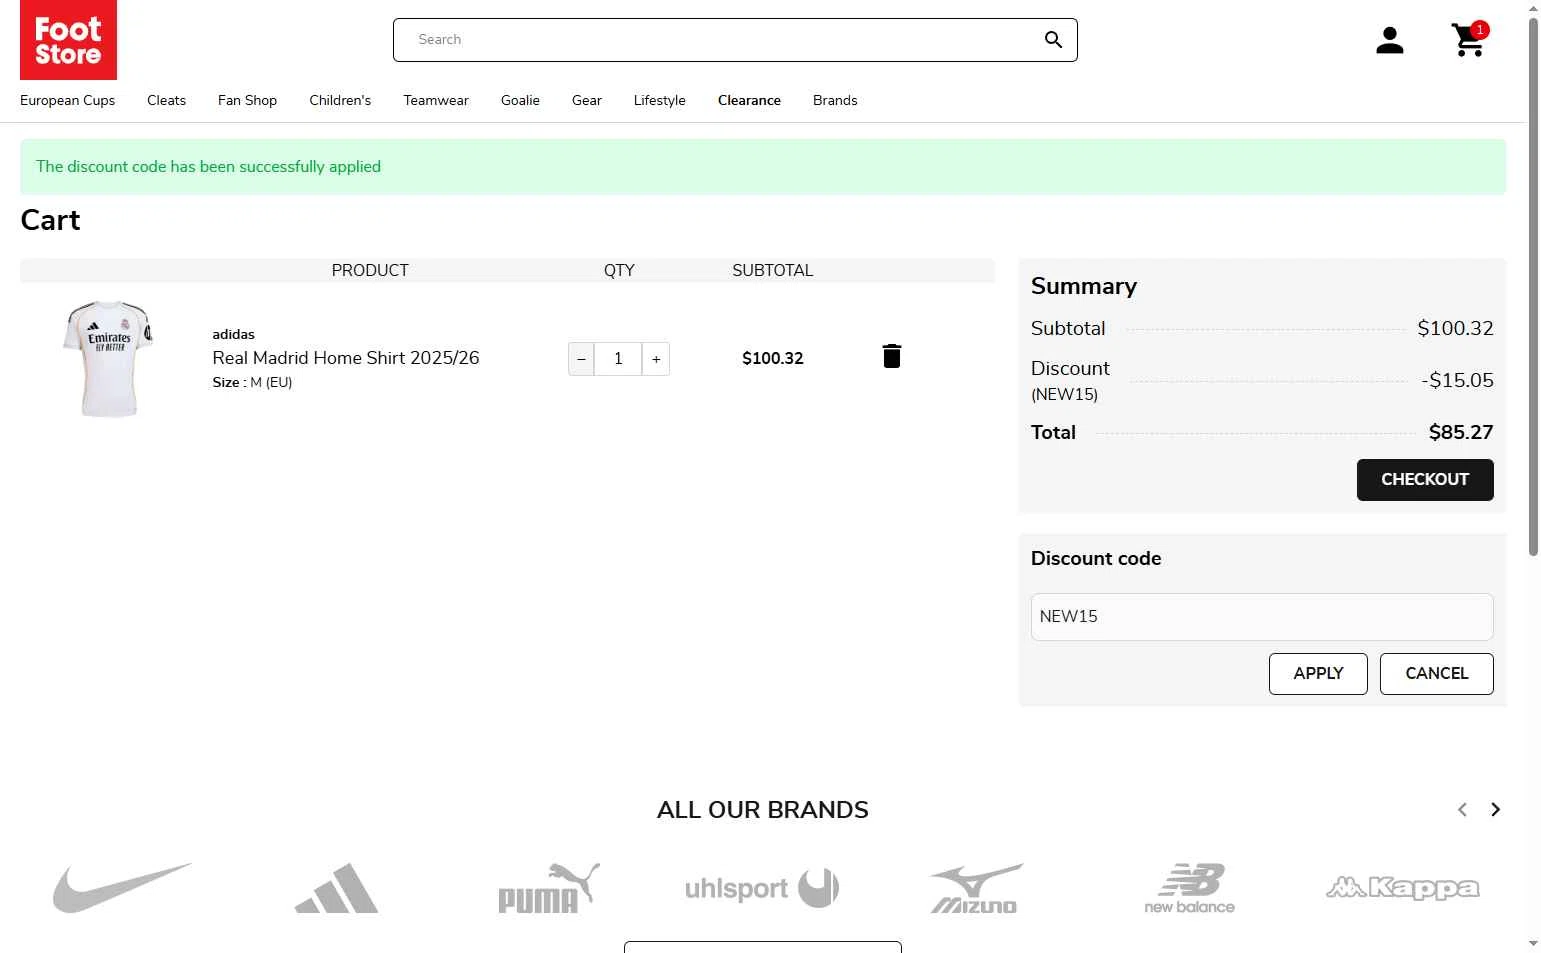Screen dimensions: 1541x953
Task: Click the $100.32 summary subtotal value
Action: (x=1455, y=328)
